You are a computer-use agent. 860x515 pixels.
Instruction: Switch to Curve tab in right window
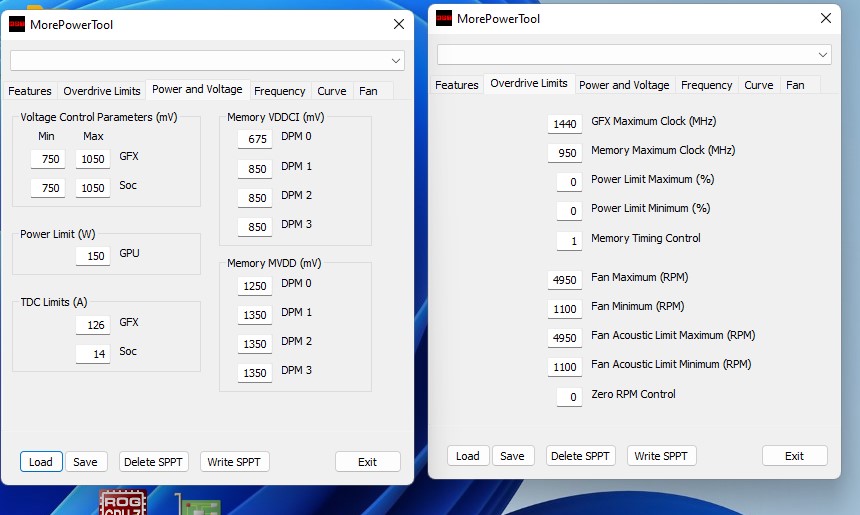(x=759, y=85)
